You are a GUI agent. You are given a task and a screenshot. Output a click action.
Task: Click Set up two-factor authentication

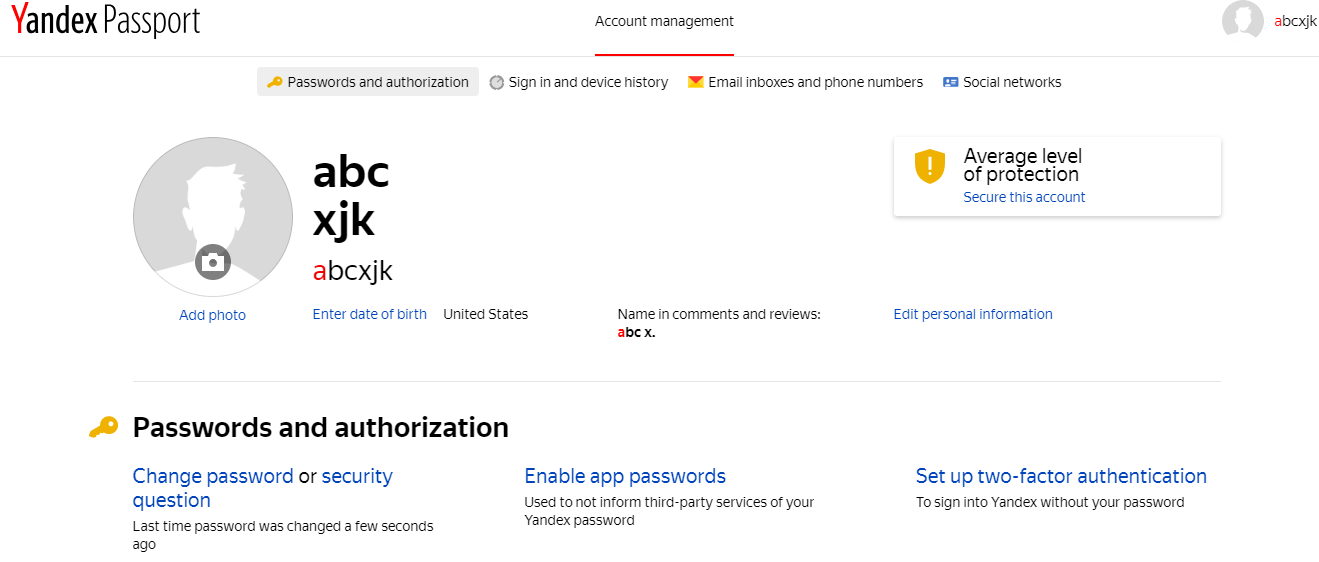pos(1061,476)
